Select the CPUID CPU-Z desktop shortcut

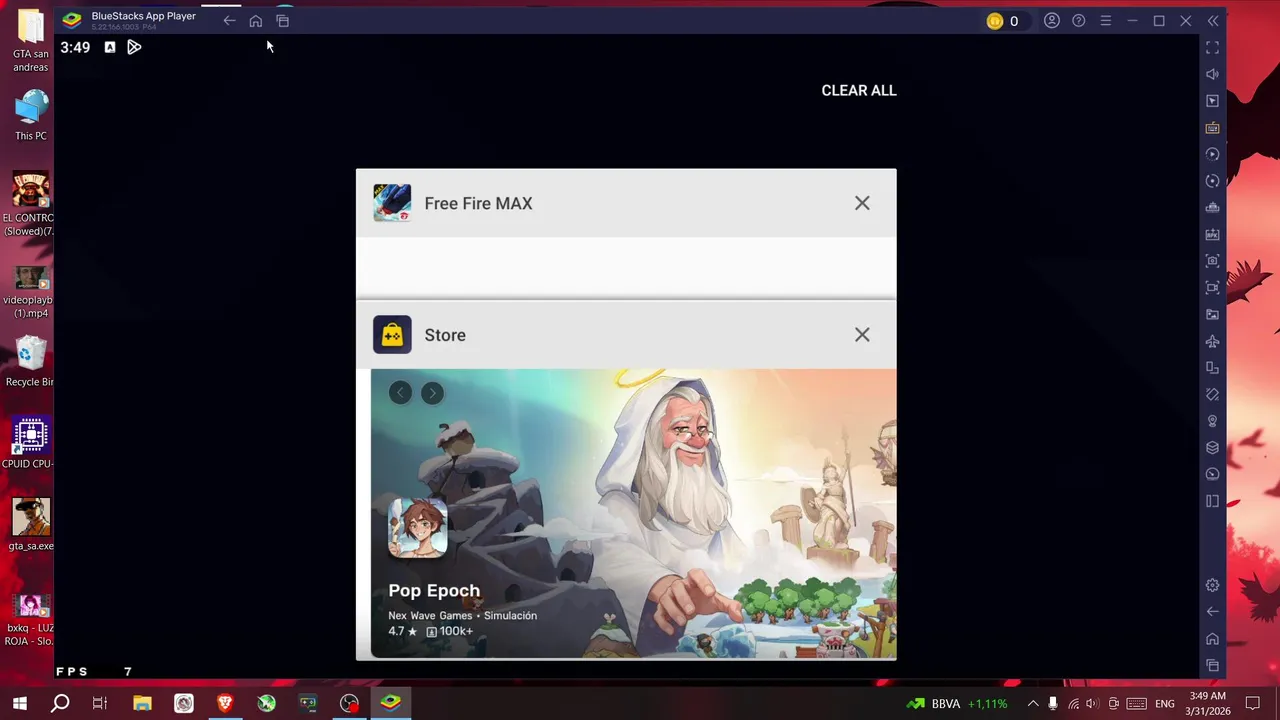click(30, 443)
